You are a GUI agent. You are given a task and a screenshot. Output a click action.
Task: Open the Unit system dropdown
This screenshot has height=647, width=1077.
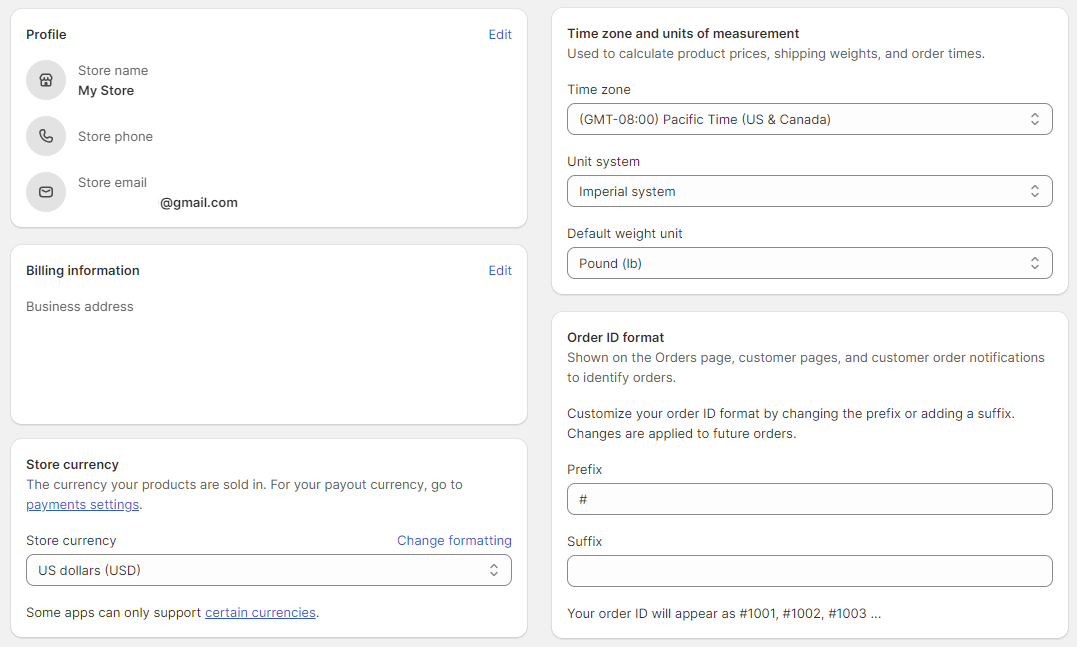point(808,191)
